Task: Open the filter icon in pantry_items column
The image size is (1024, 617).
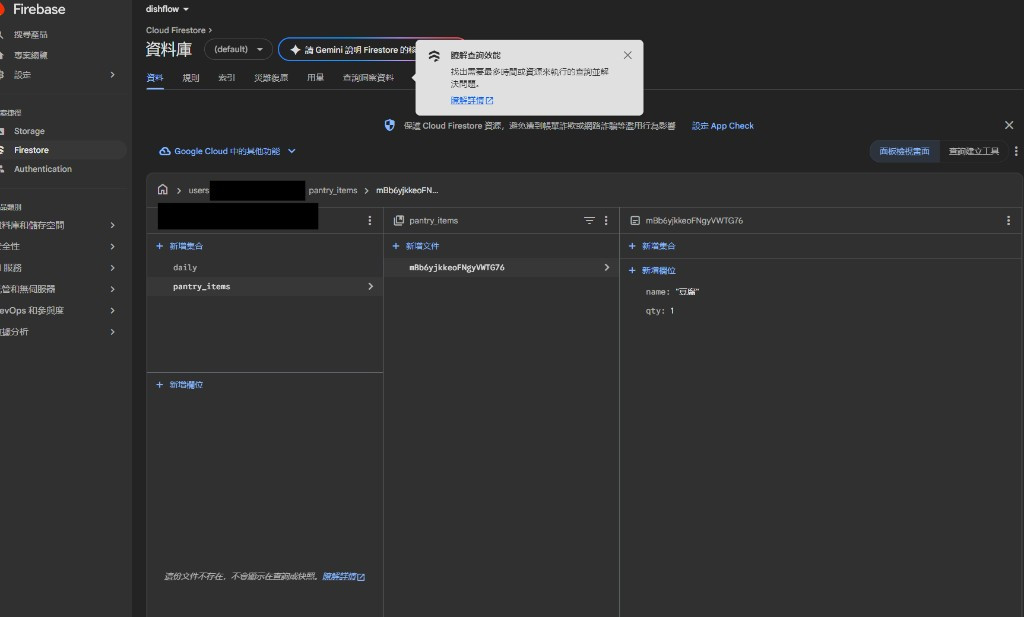Action: [x=589, y=221]
